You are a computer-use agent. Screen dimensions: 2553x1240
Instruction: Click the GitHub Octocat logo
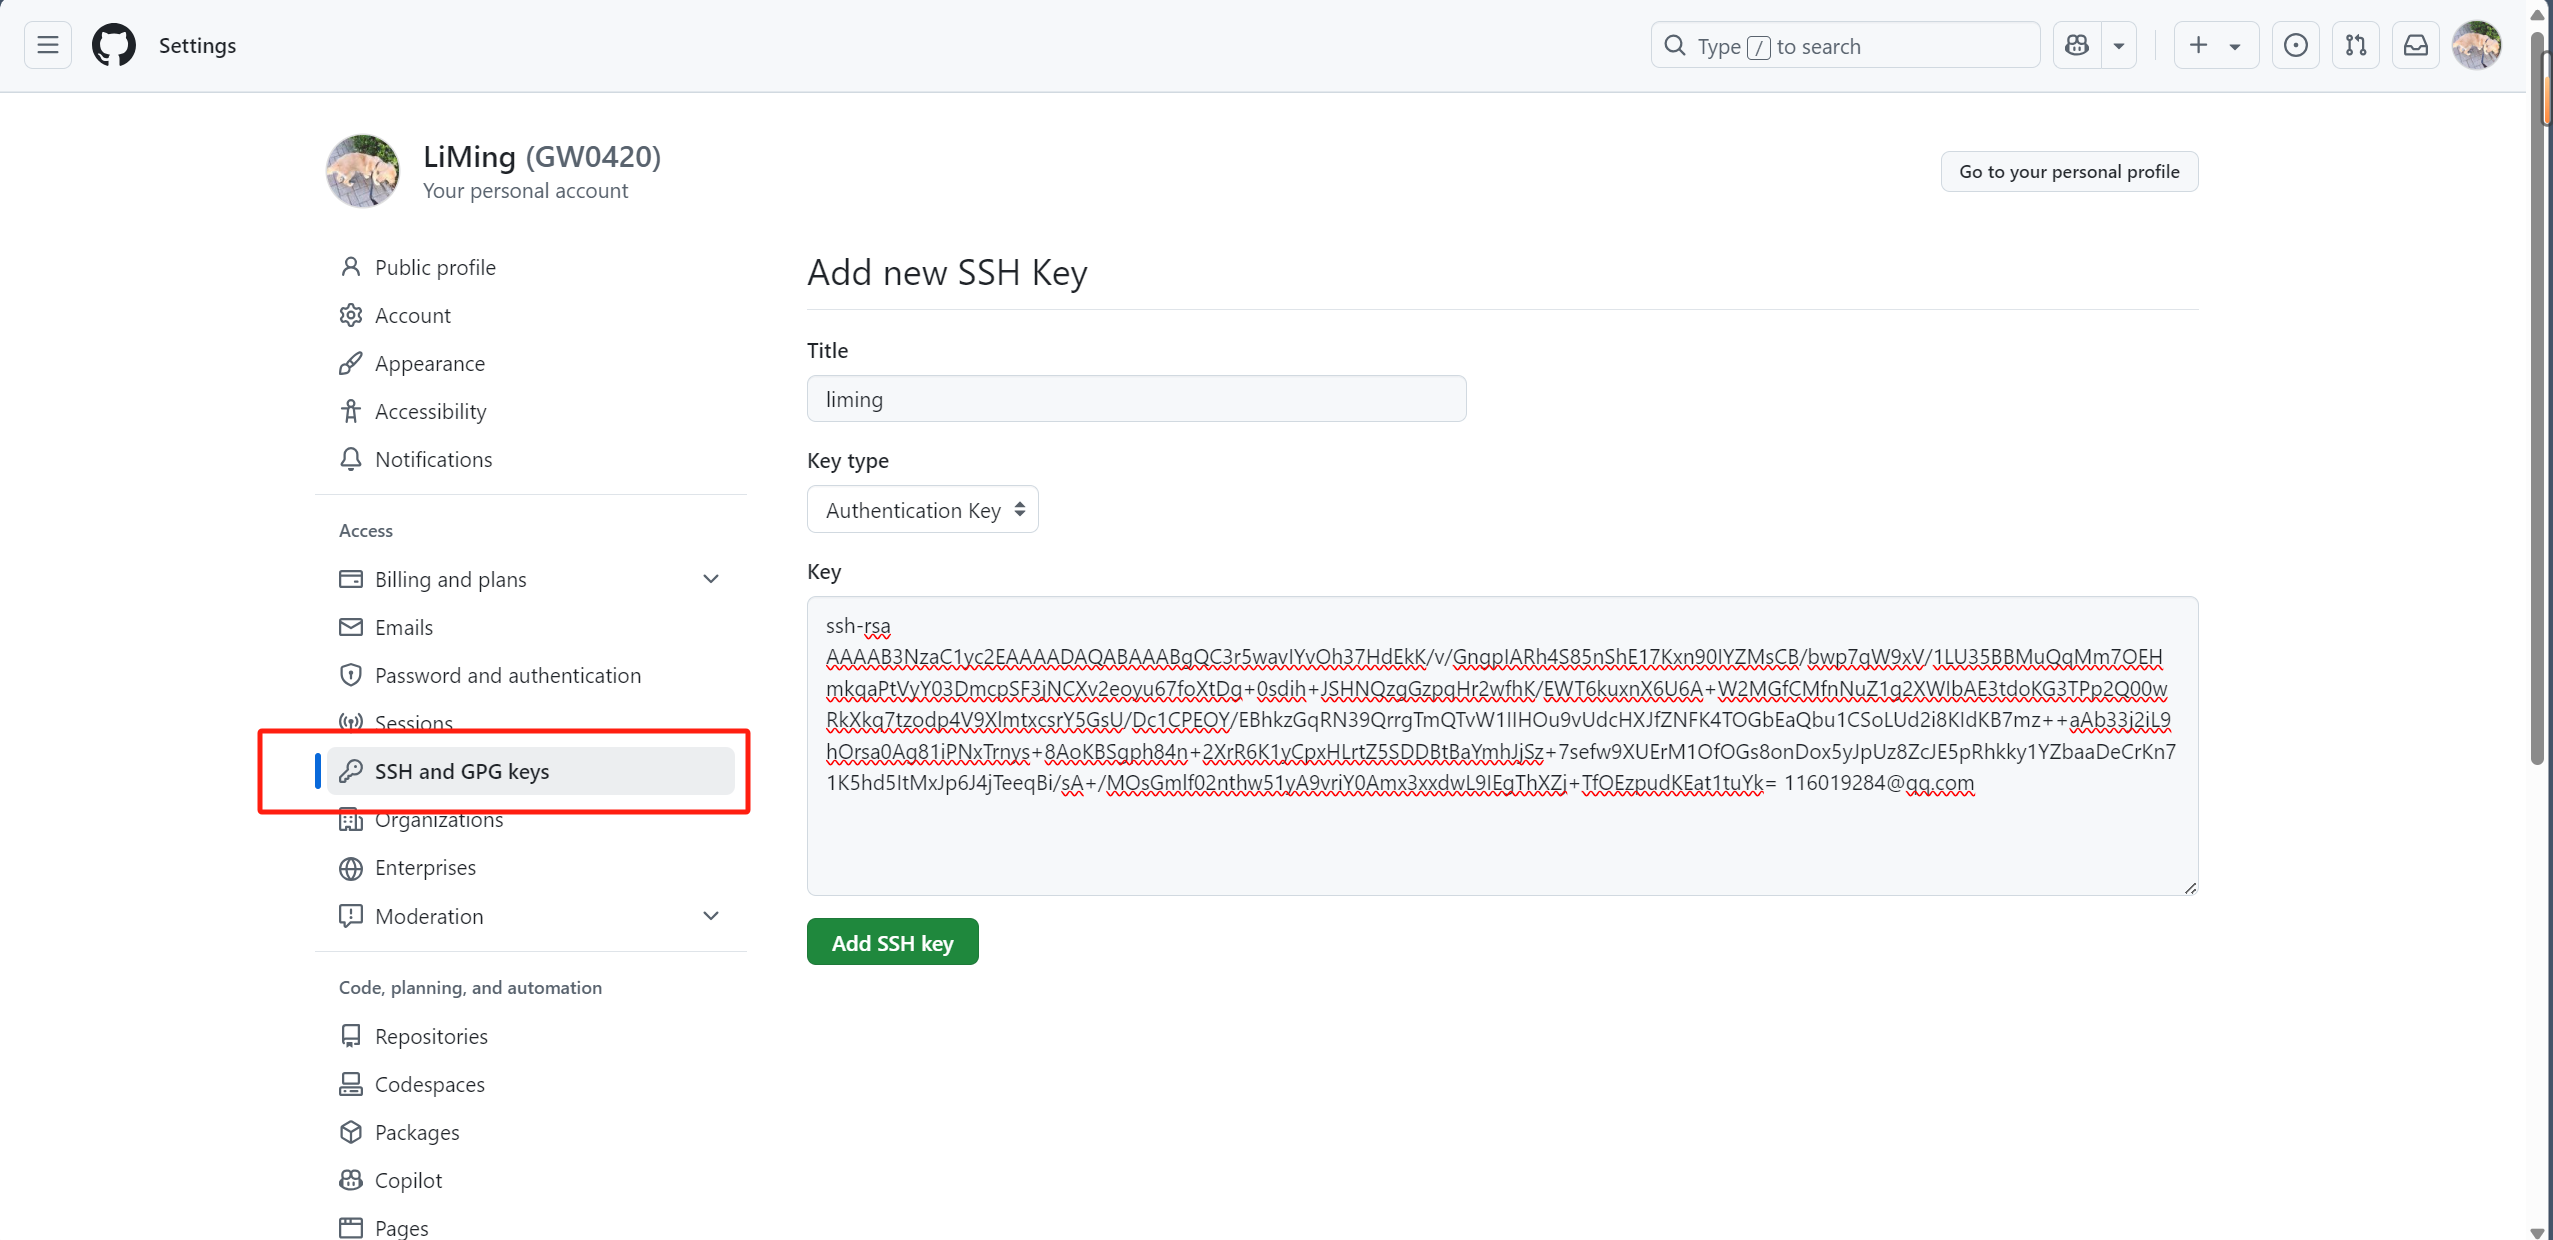coord(114,46)
